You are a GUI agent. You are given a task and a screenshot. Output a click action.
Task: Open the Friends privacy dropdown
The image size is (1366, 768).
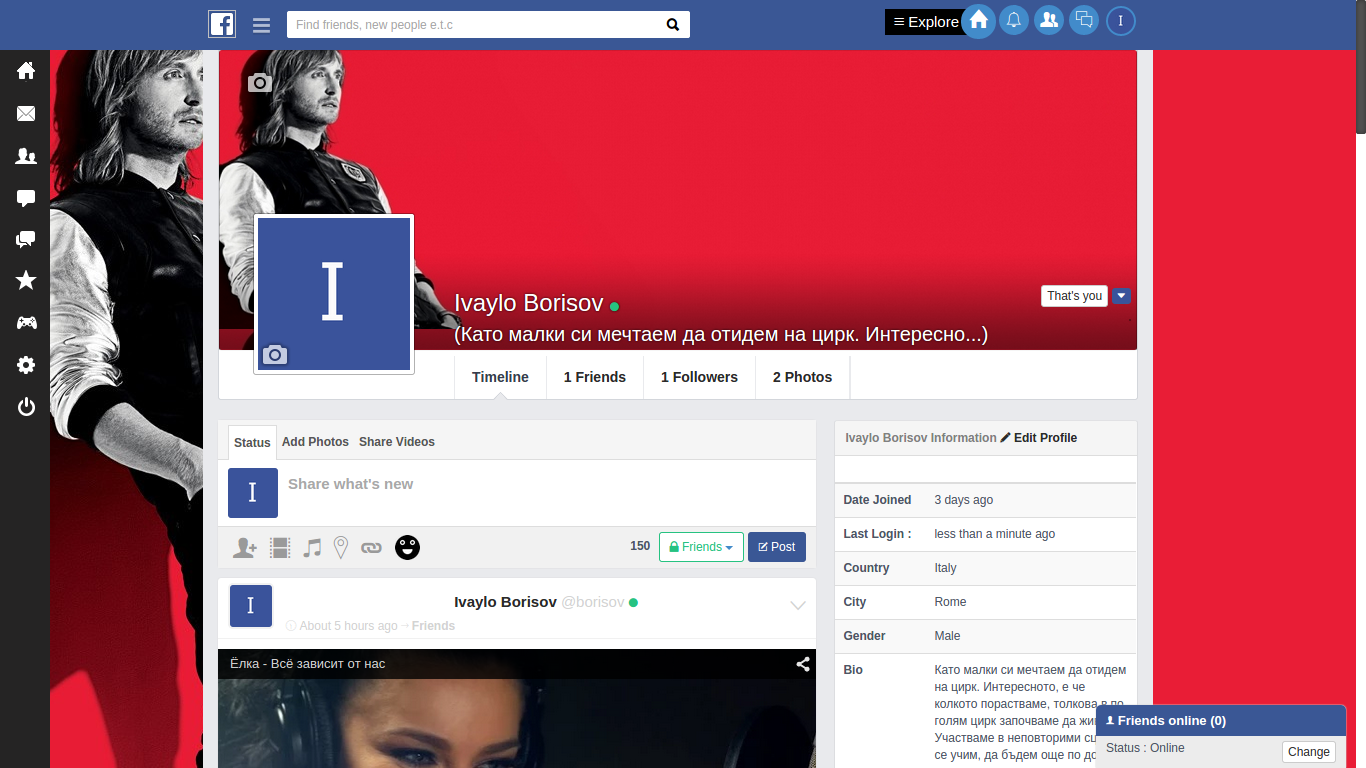701,547
